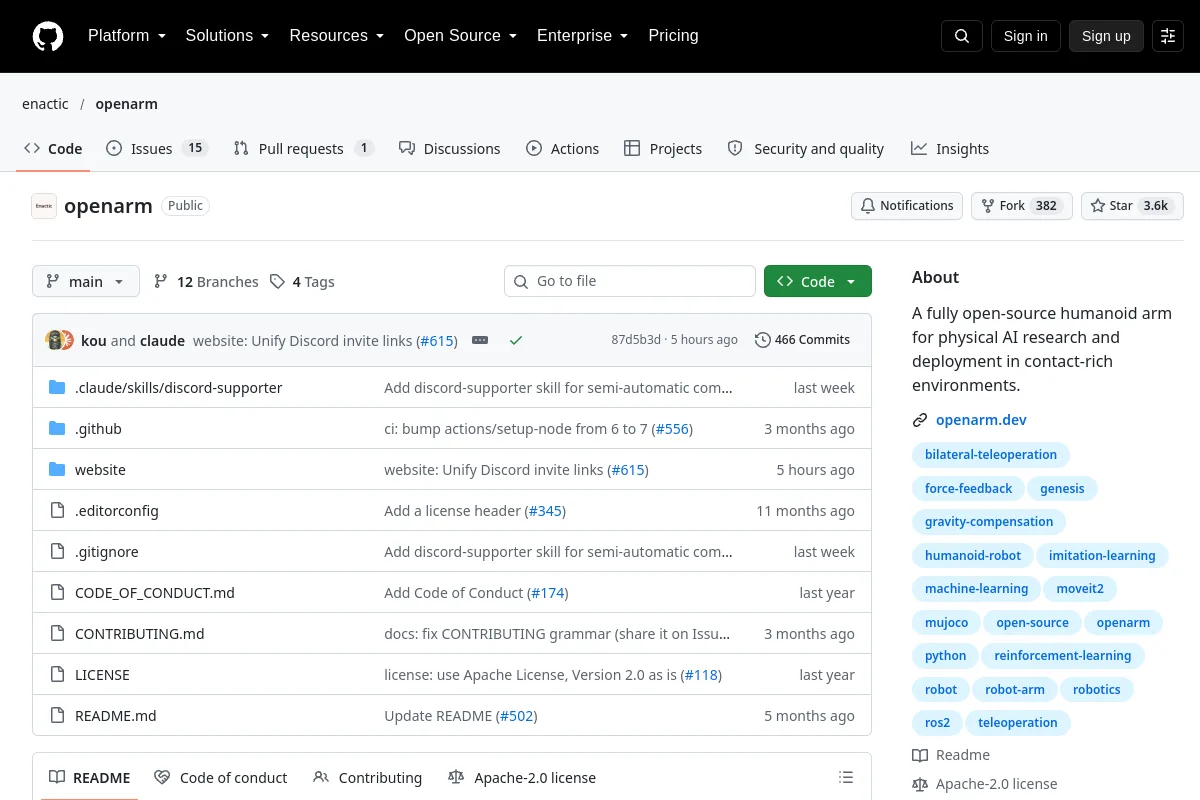The width and height of the screenshot is (1200, 800).
Task: Click the mujoco topic tag
Action: [x=946, y=623]
